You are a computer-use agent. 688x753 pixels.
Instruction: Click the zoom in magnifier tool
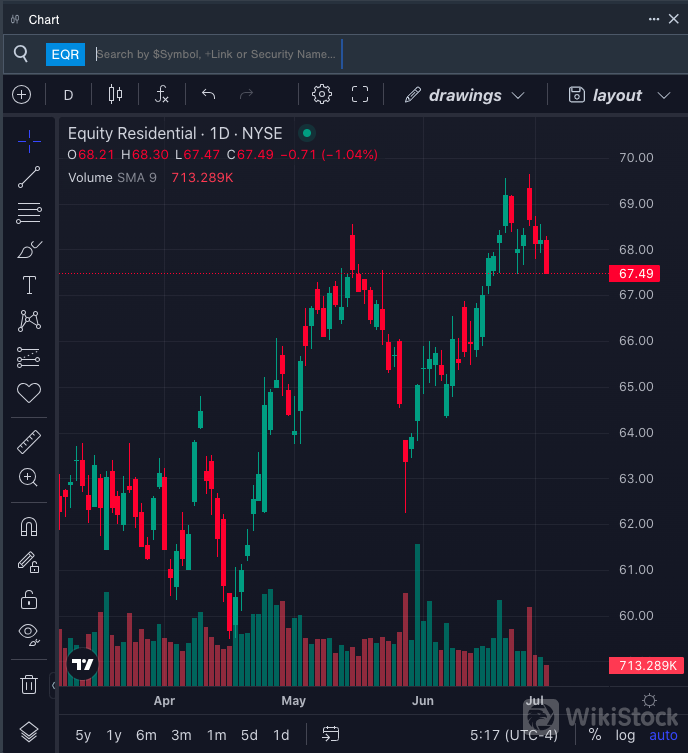(29, 477)
